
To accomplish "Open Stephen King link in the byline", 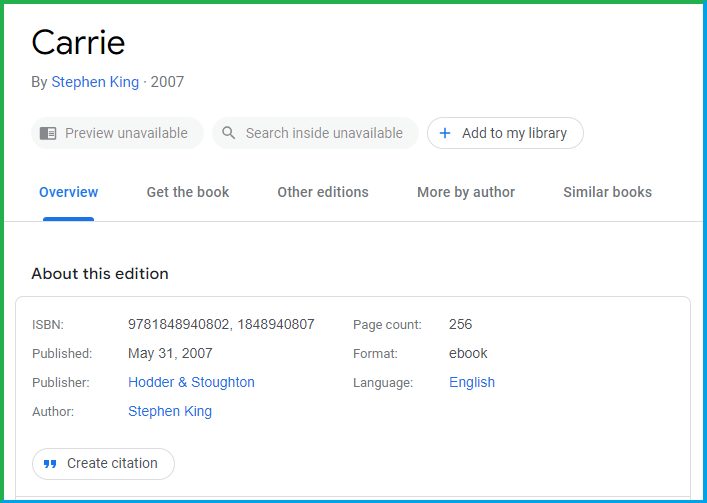I will tap(95, 82).
